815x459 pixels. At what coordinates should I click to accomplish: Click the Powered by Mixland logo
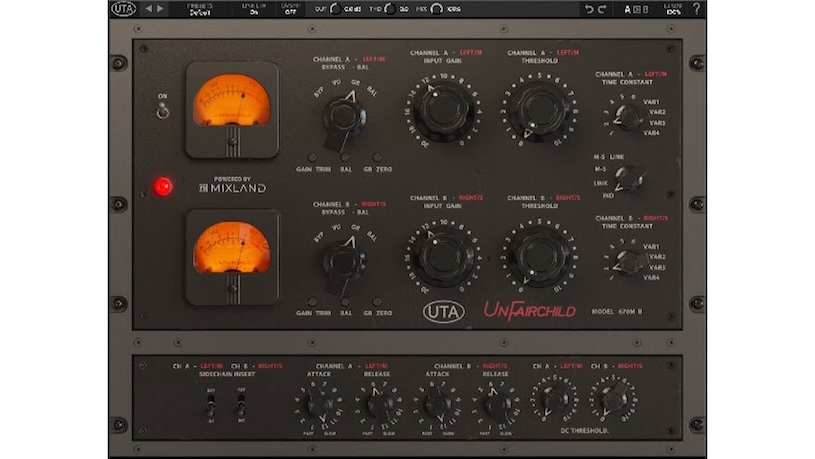(x=232, y=185)
